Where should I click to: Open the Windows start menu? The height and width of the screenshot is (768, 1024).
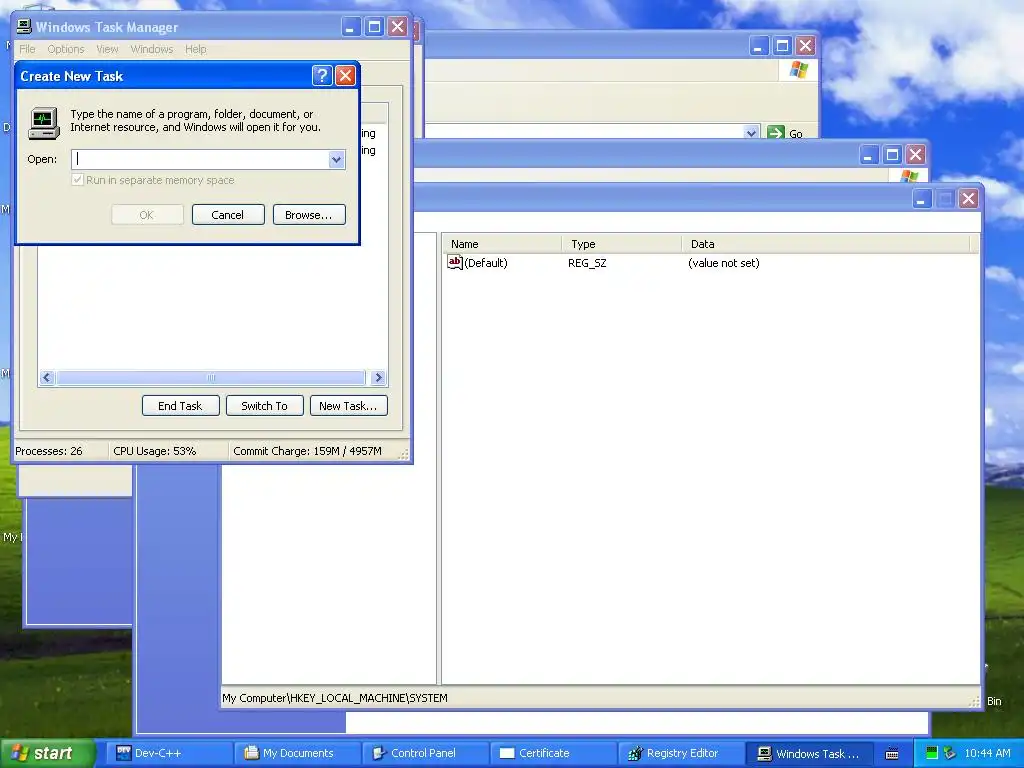coord(47,753)
